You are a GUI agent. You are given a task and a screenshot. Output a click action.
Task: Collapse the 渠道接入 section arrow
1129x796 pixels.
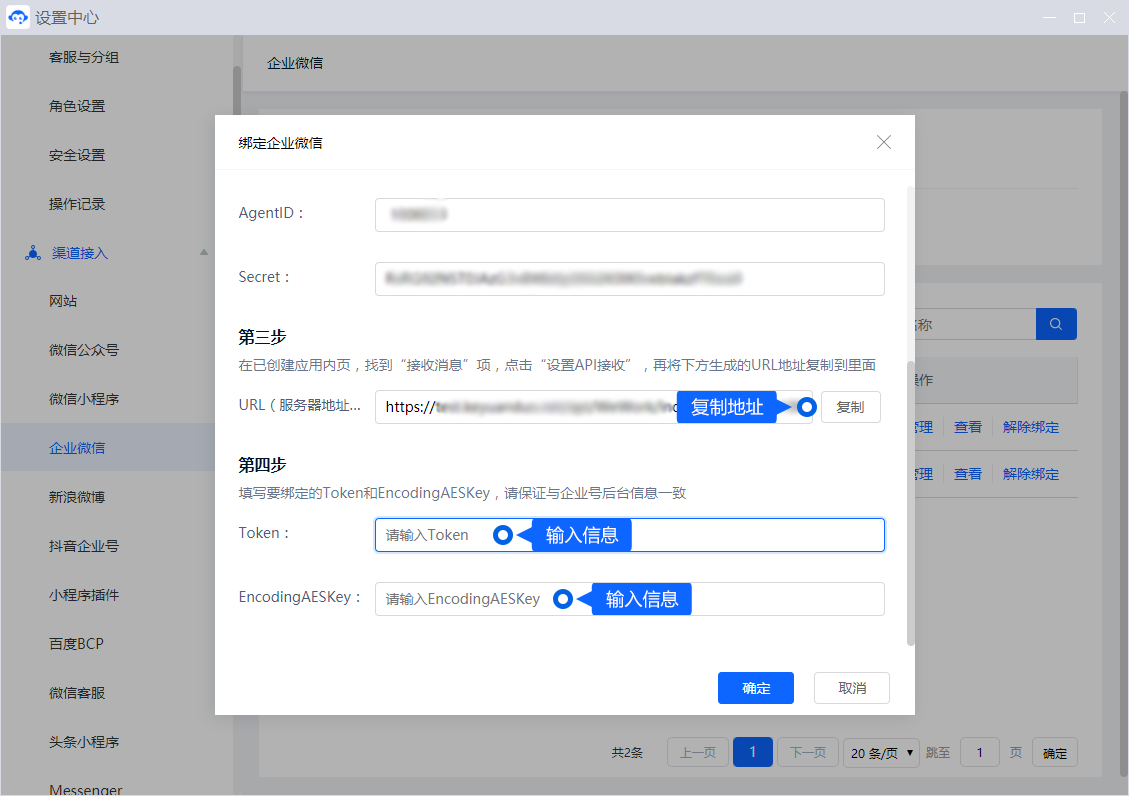coord(204,253)
